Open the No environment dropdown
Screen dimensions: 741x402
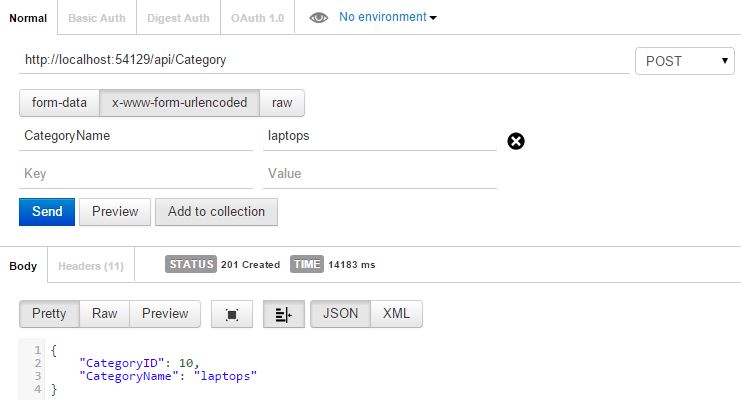[388, 17]
